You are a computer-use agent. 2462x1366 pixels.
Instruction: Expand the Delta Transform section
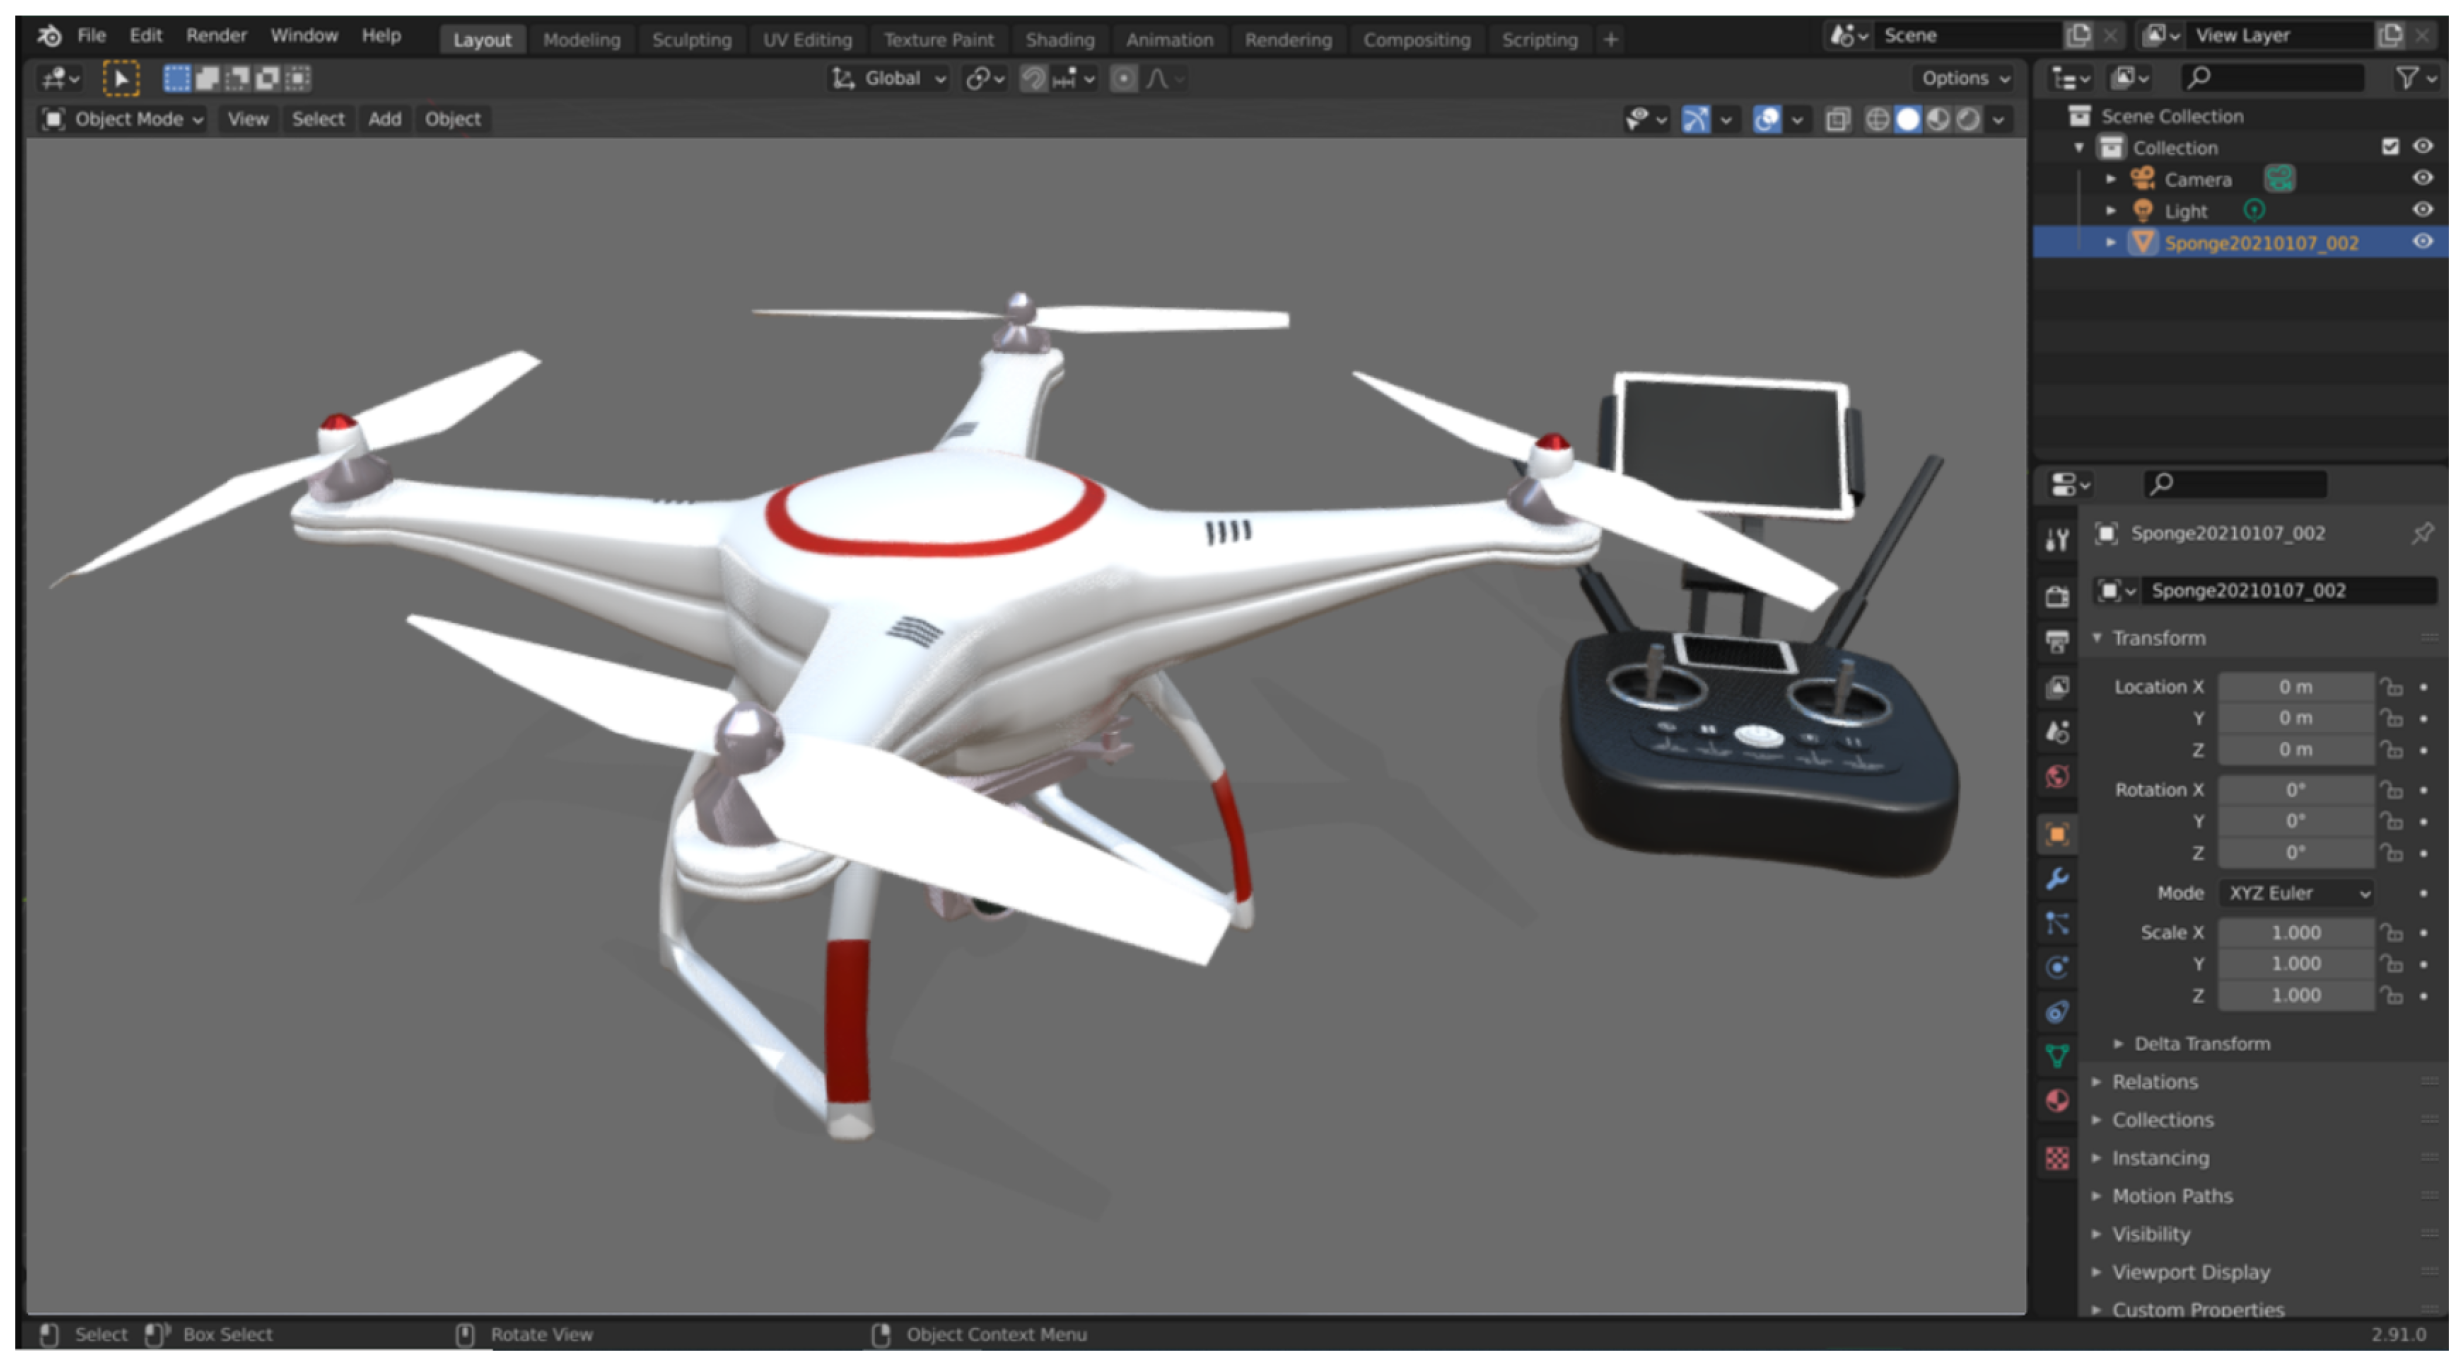click(x=2202, y=1043)
